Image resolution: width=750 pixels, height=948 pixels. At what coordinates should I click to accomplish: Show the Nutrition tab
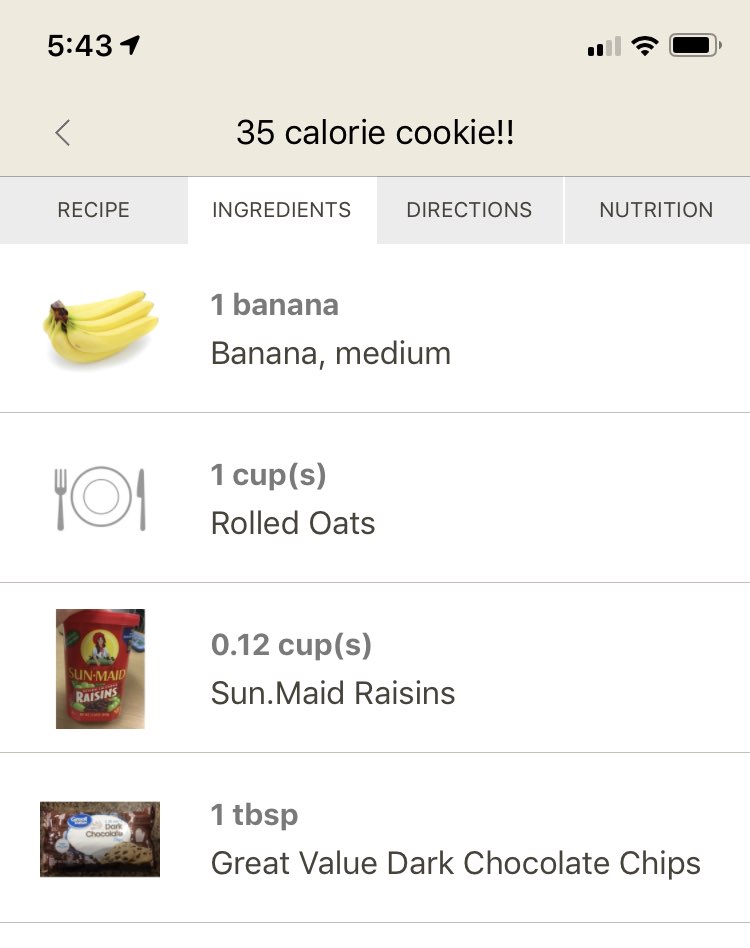656,210
